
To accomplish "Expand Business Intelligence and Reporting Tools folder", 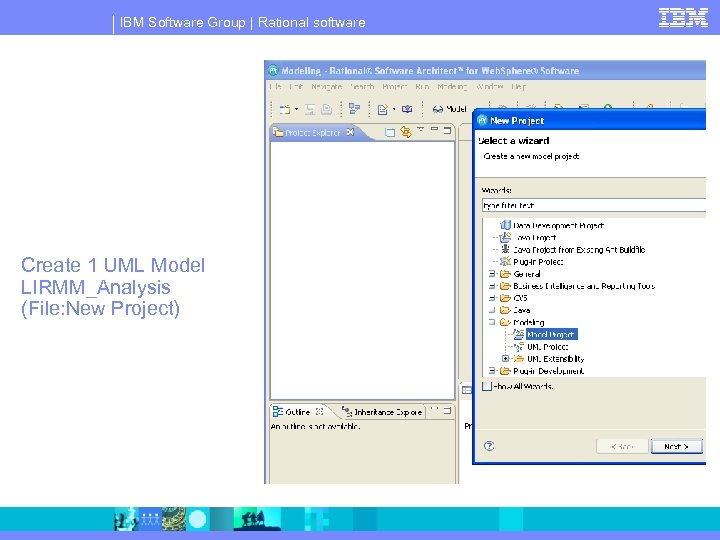I will [492, 286].
